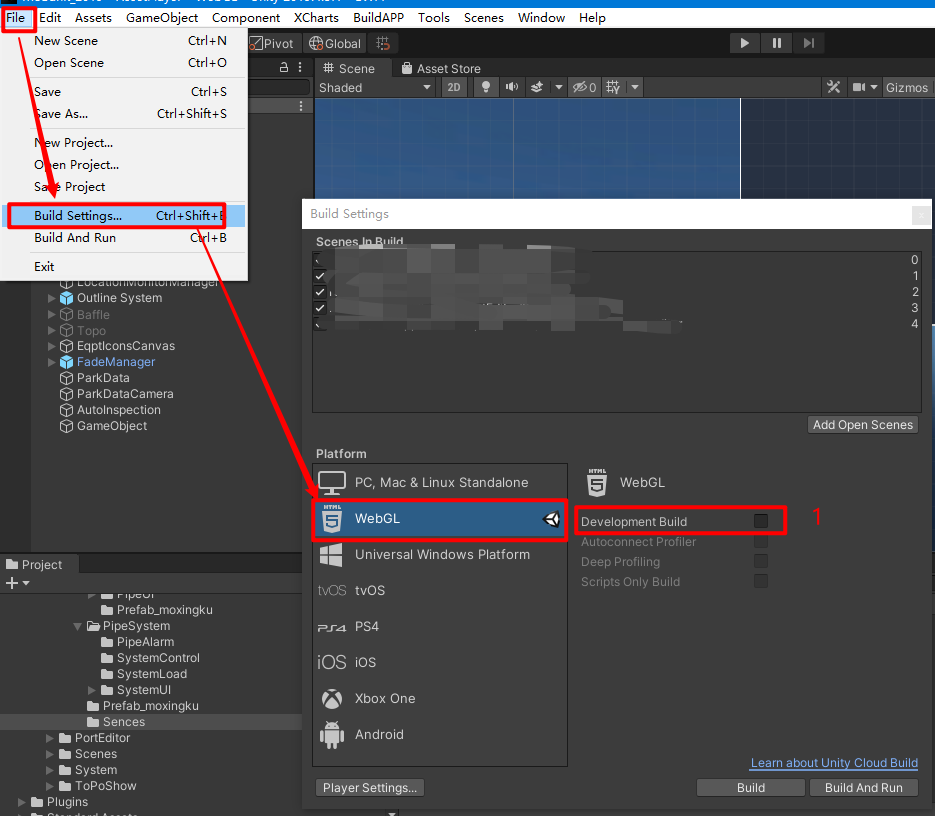The height and width of the screenshot is (816, 935).
Task: Expand the SystemUI folder
Action: (x=92, y=690)
